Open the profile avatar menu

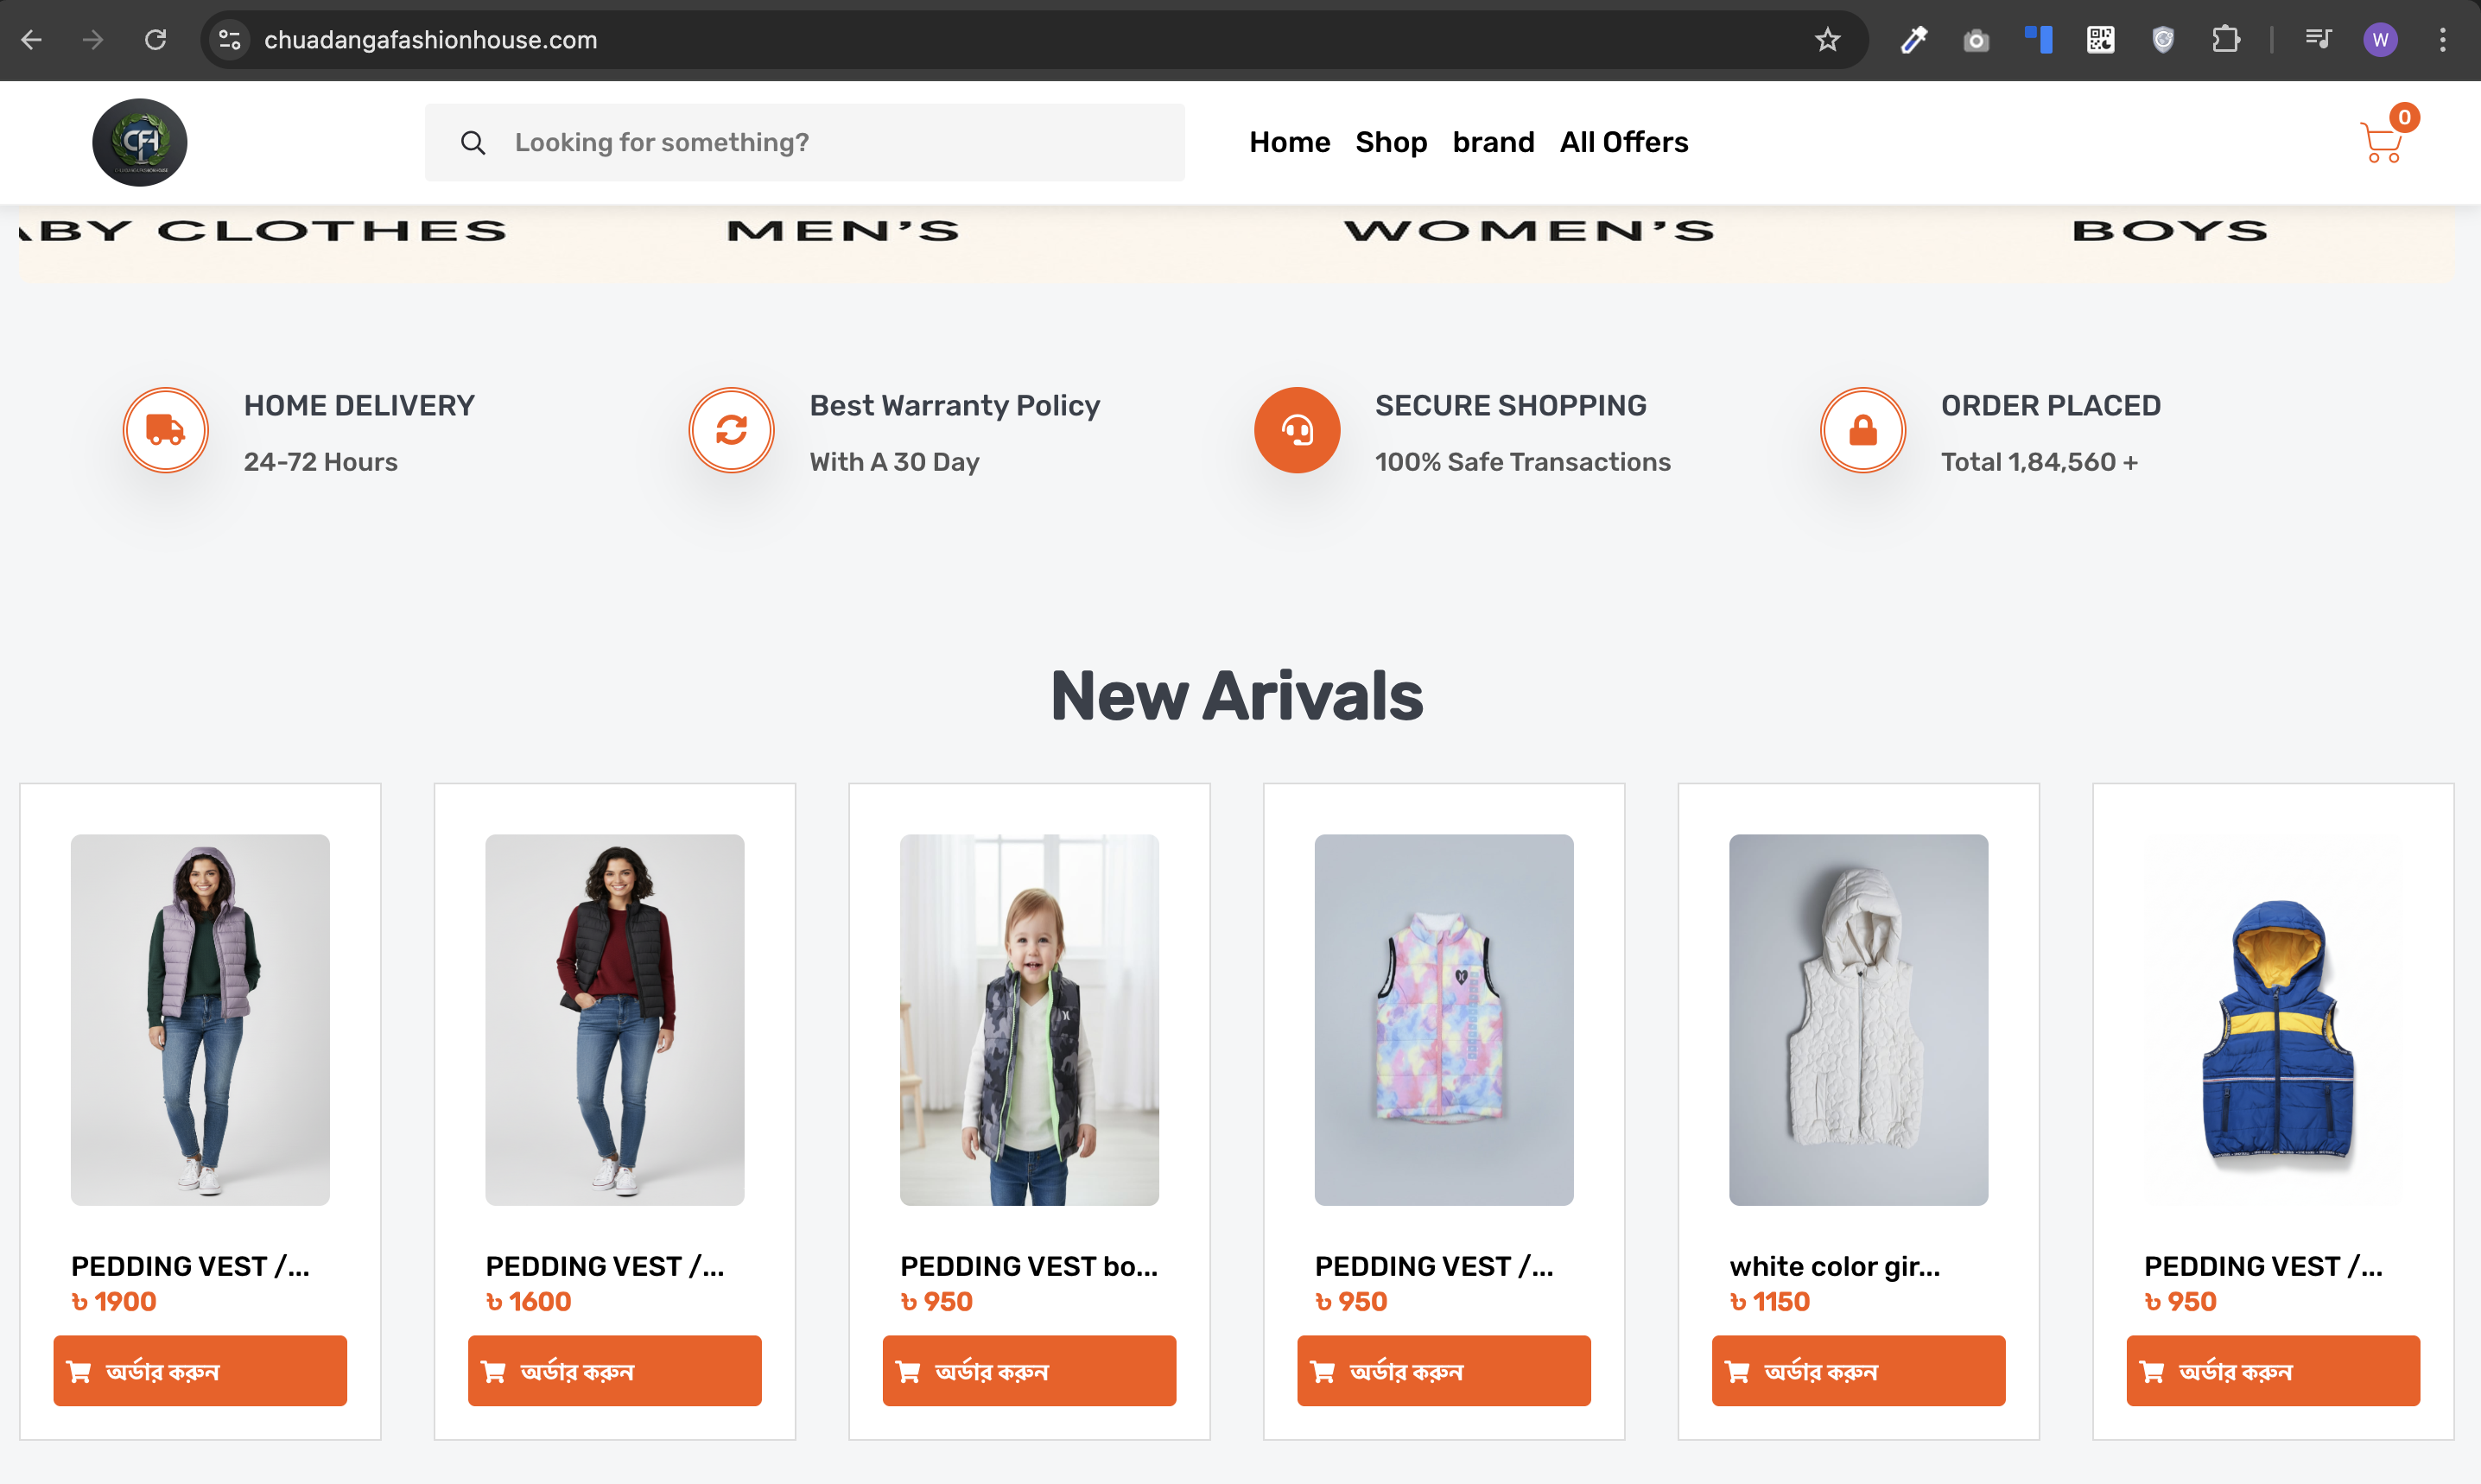point(2380,39)
